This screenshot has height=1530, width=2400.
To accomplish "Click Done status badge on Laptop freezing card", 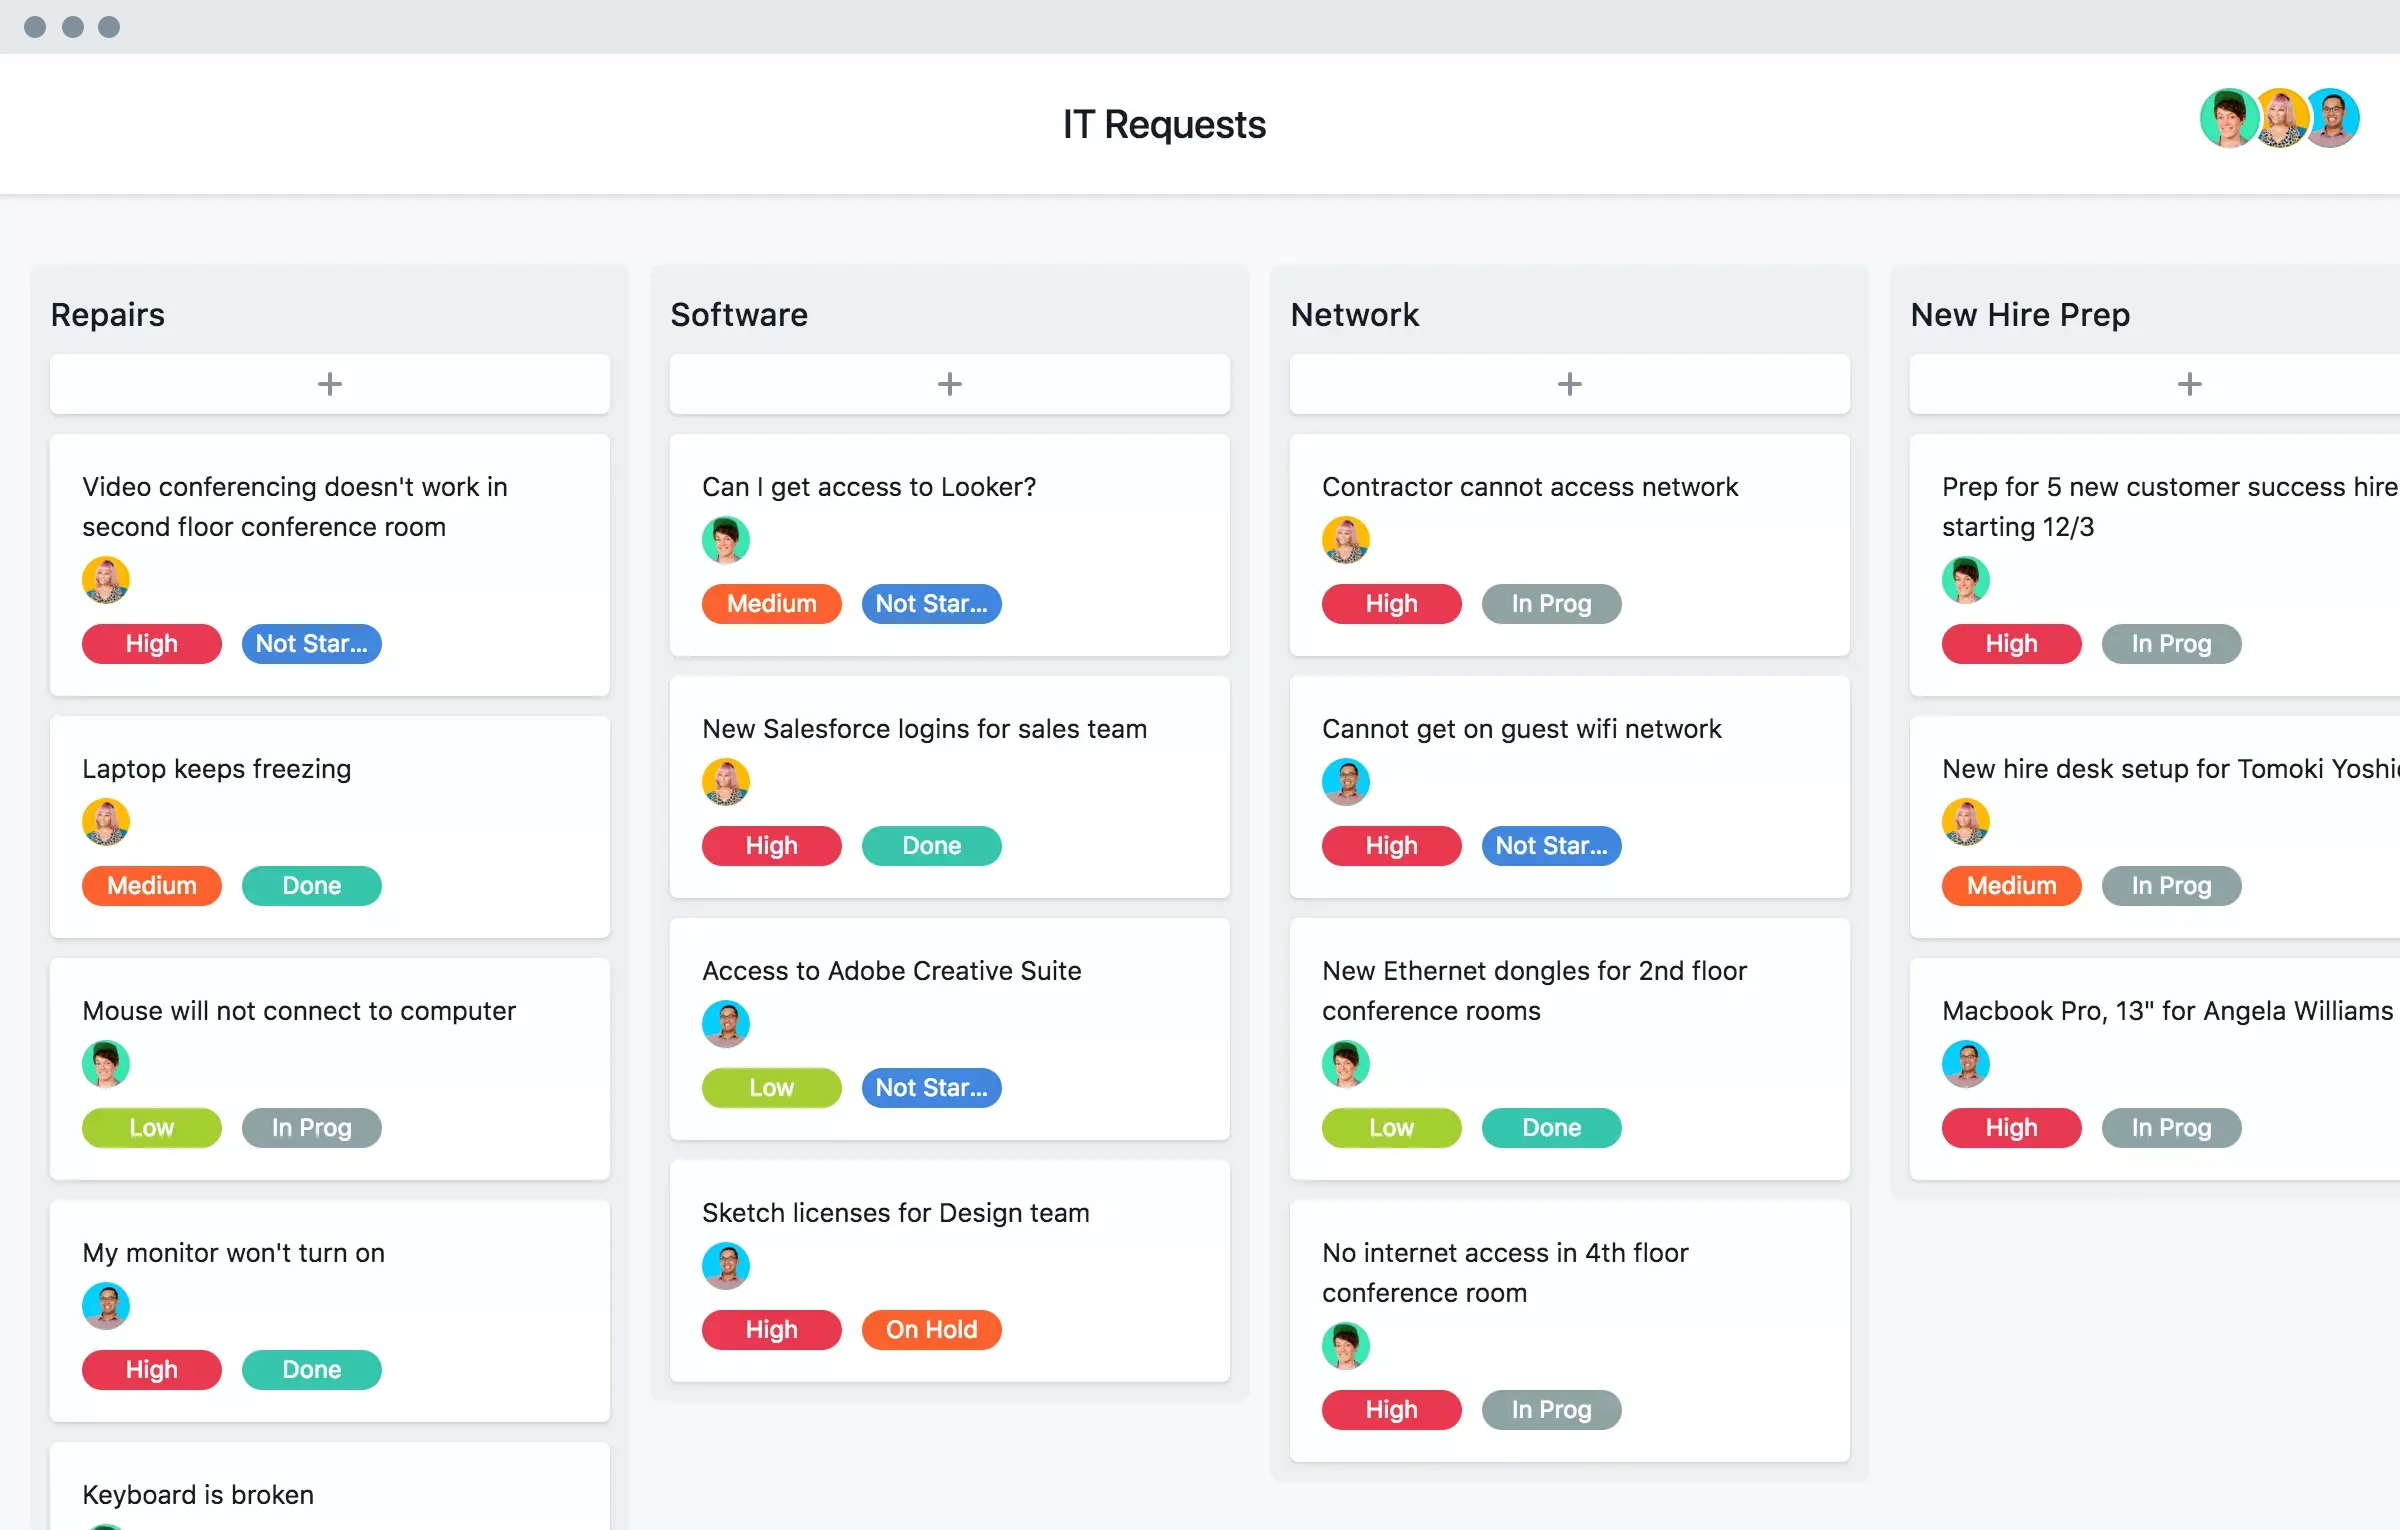I will click(x=310, y=885).
